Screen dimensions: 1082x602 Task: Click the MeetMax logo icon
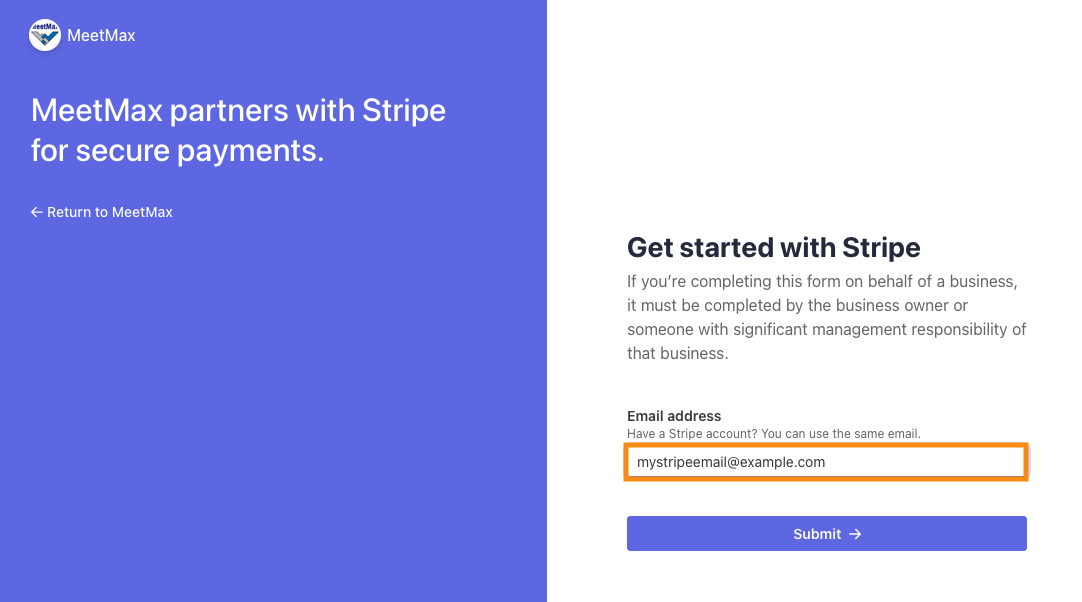coord(45,35)
